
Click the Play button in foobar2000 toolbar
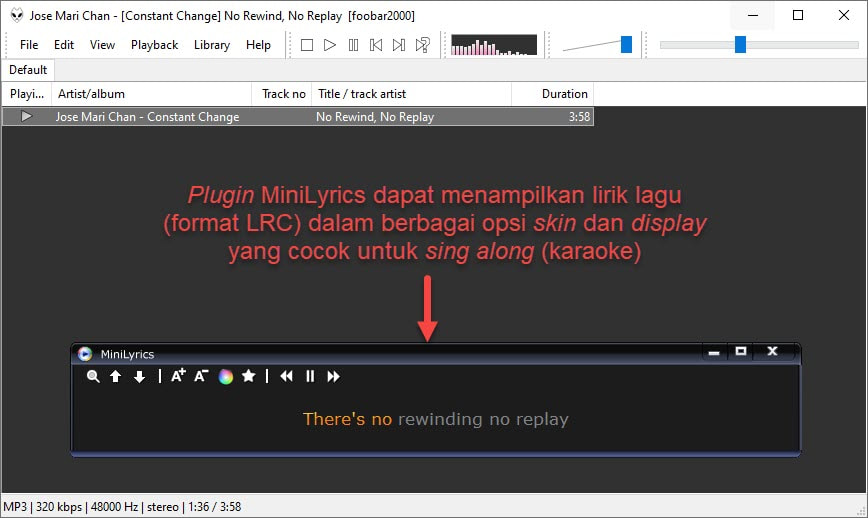click(x=330, y=45)
